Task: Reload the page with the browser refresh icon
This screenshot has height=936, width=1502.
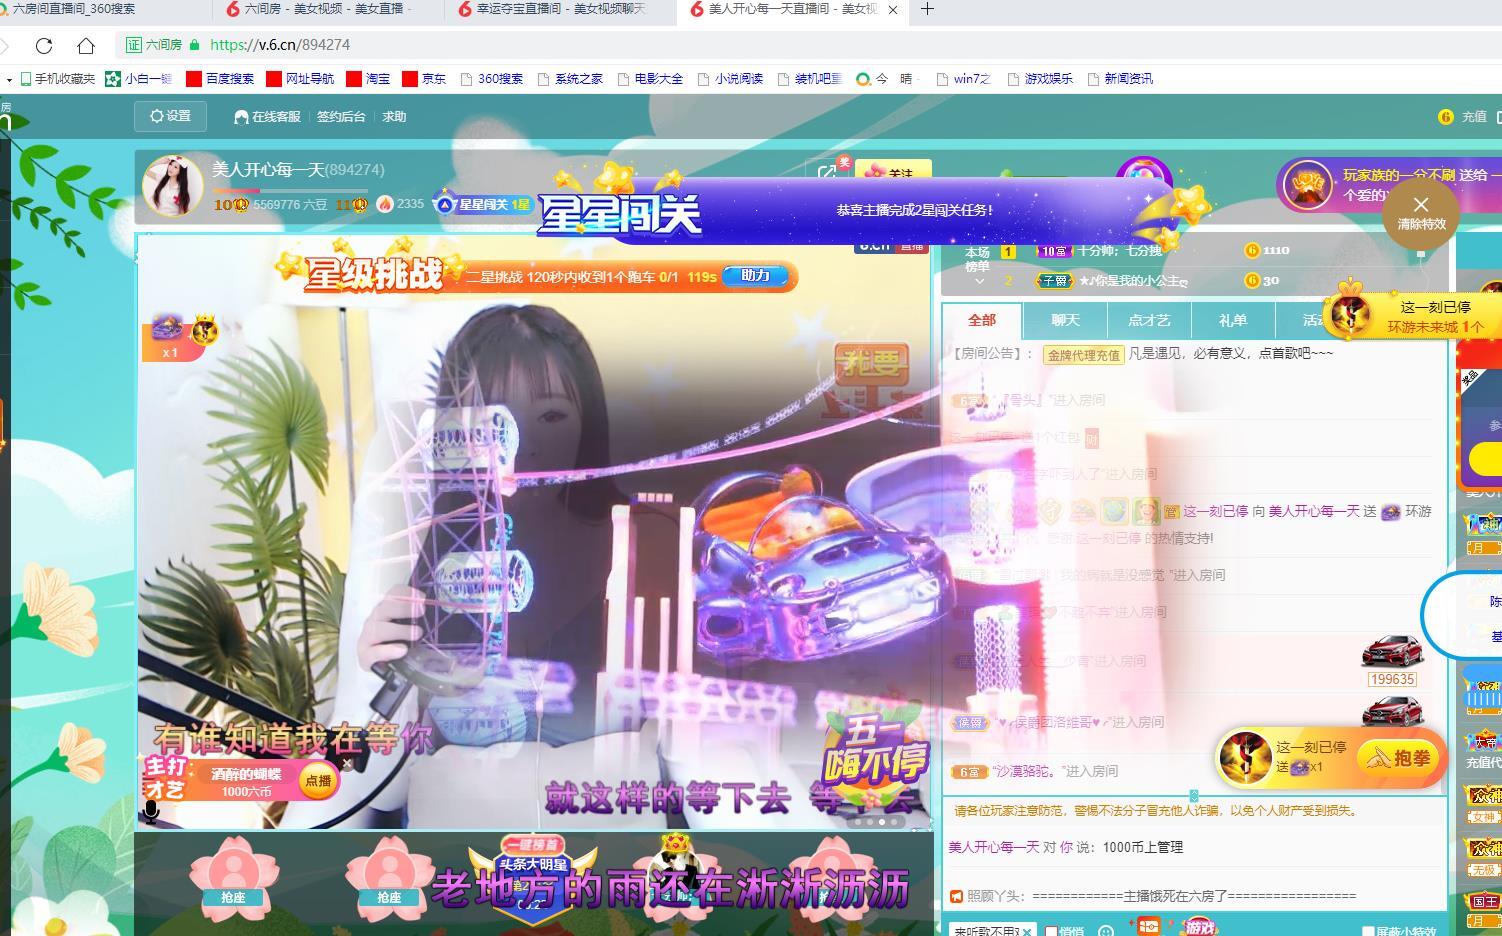Action: tap(43, 45)
